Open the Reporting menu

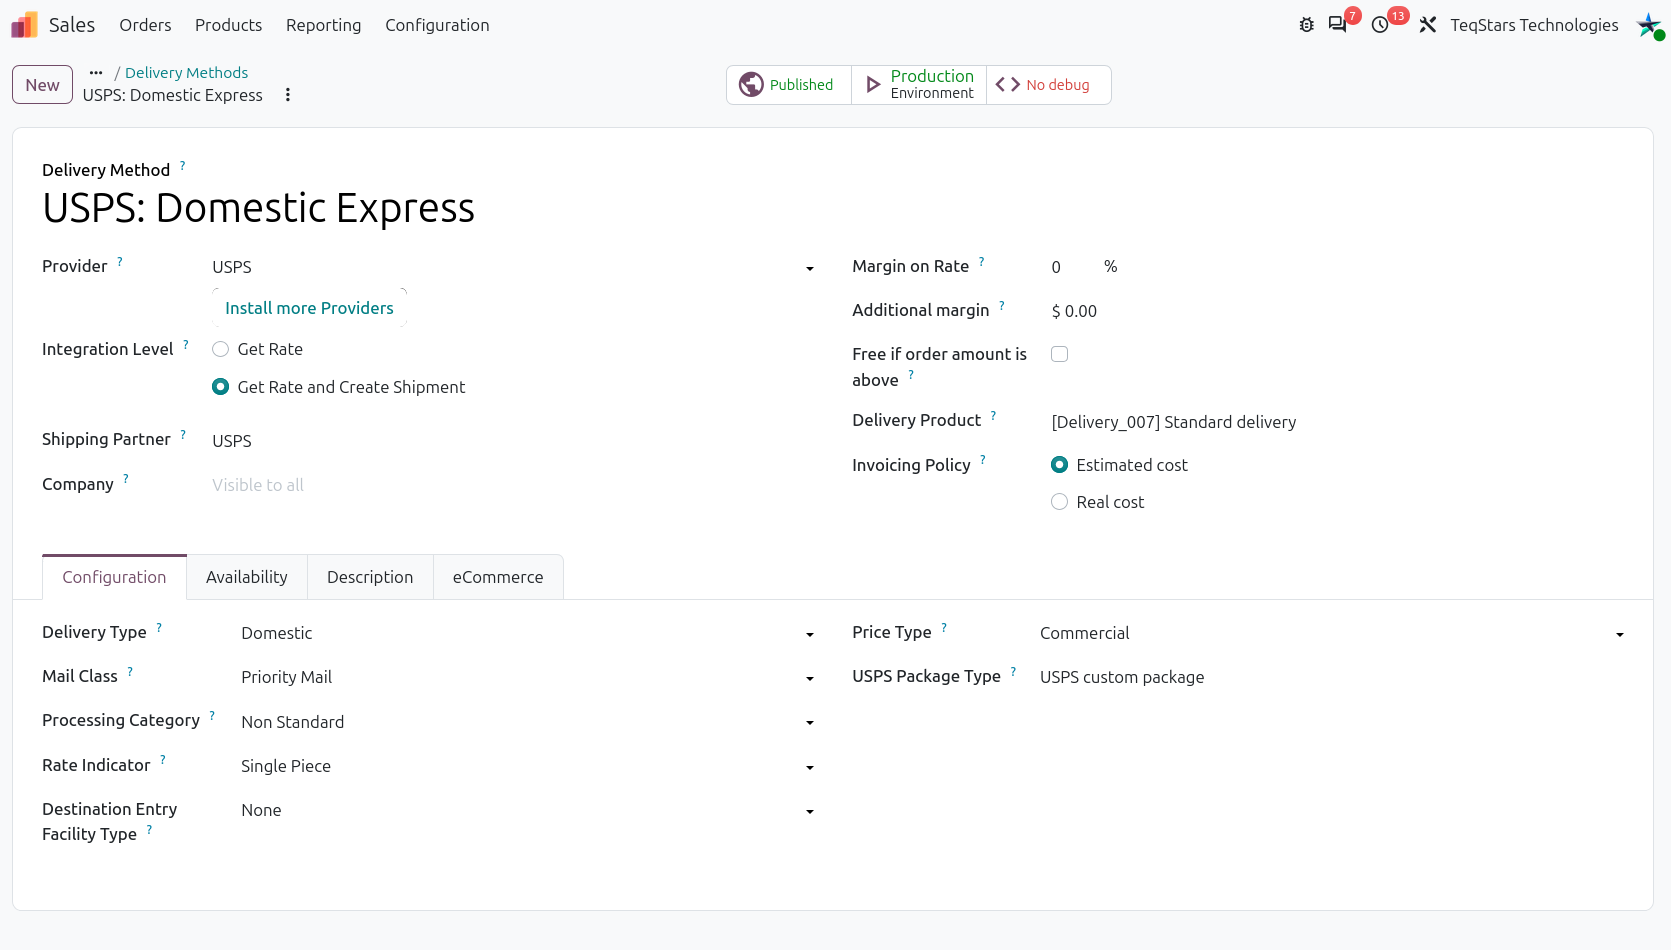[324, 25]
